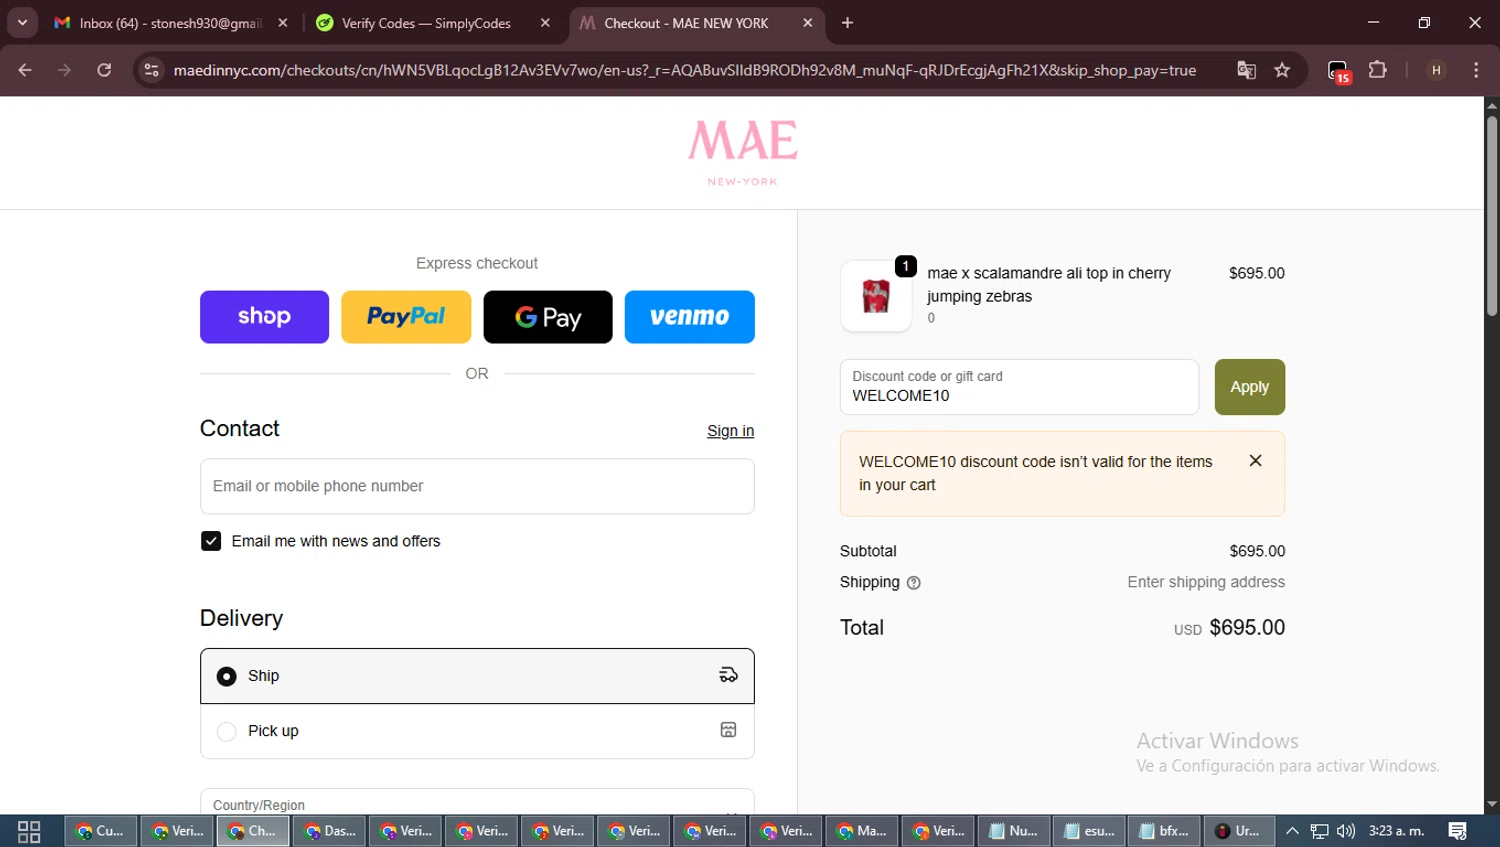Switch to Cu... Chrome taskbar window

pyautogui.click(x=101, y=831)
